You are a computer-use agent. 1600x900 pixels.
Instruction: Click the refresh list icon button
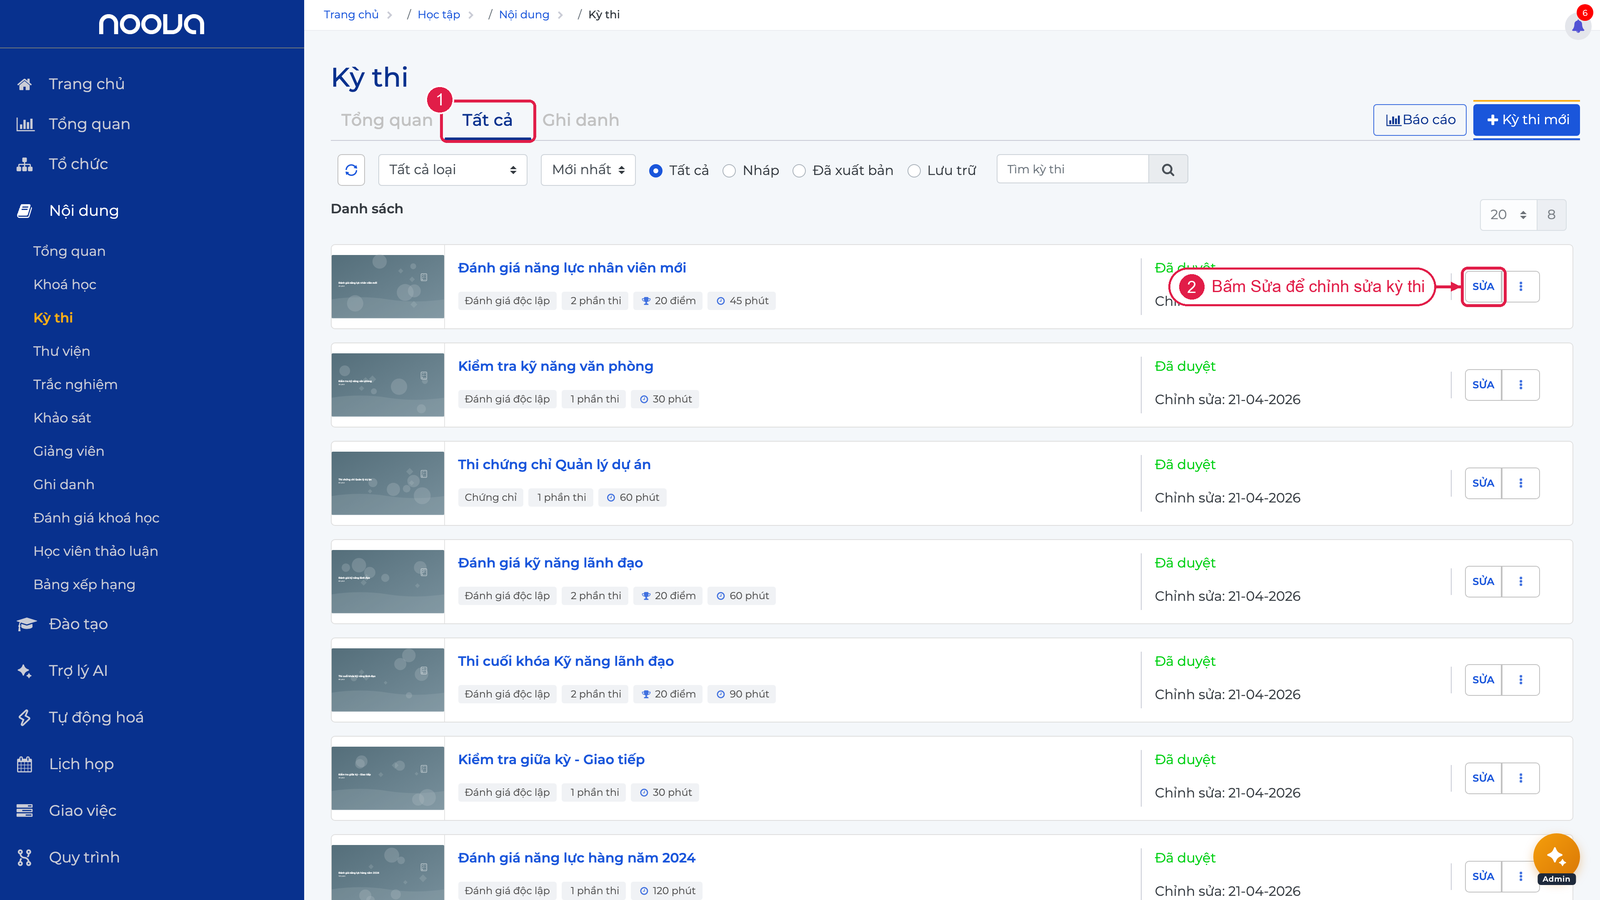(x=351, y=170)
